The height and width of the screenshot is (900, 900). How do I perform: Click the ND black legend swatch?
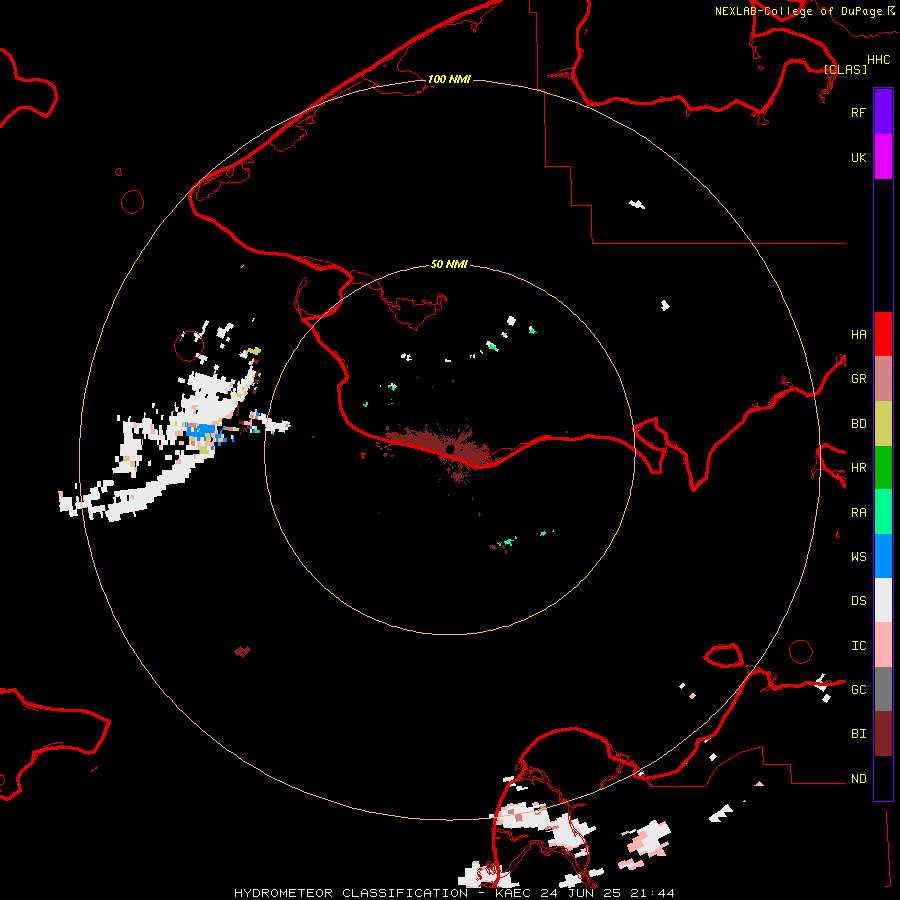(883, 778)
